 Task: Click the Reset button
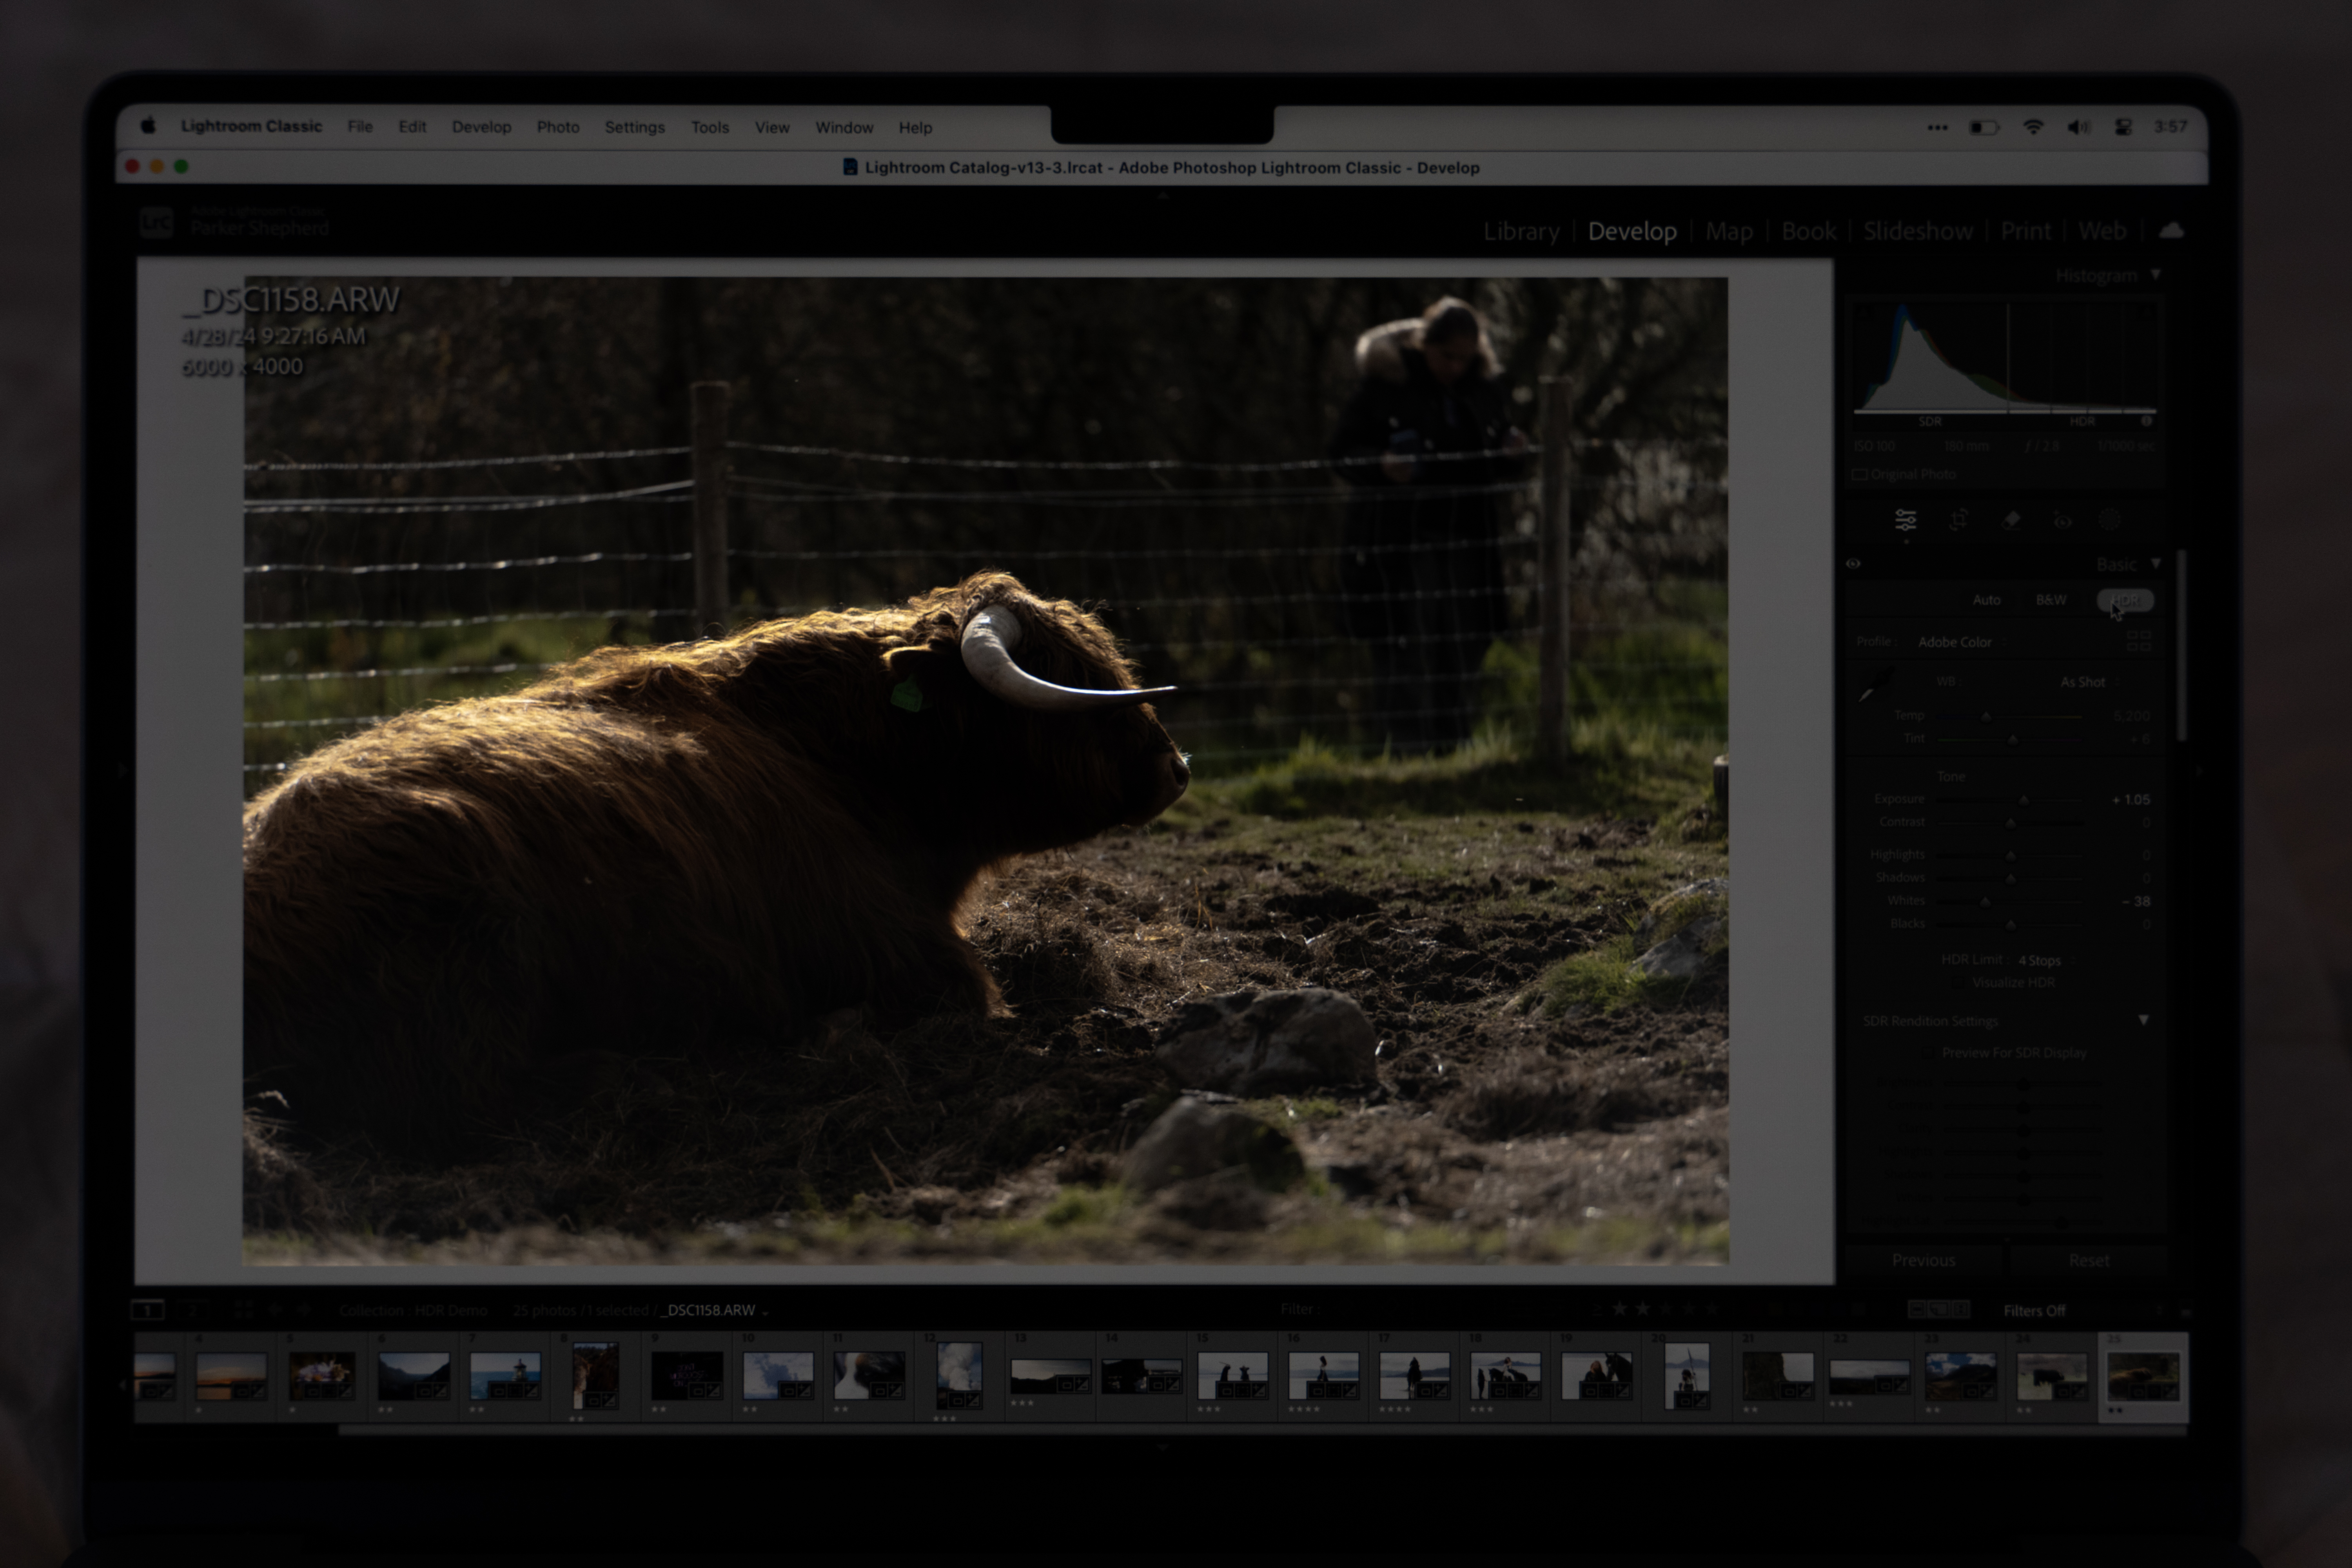point(2089,1260)
